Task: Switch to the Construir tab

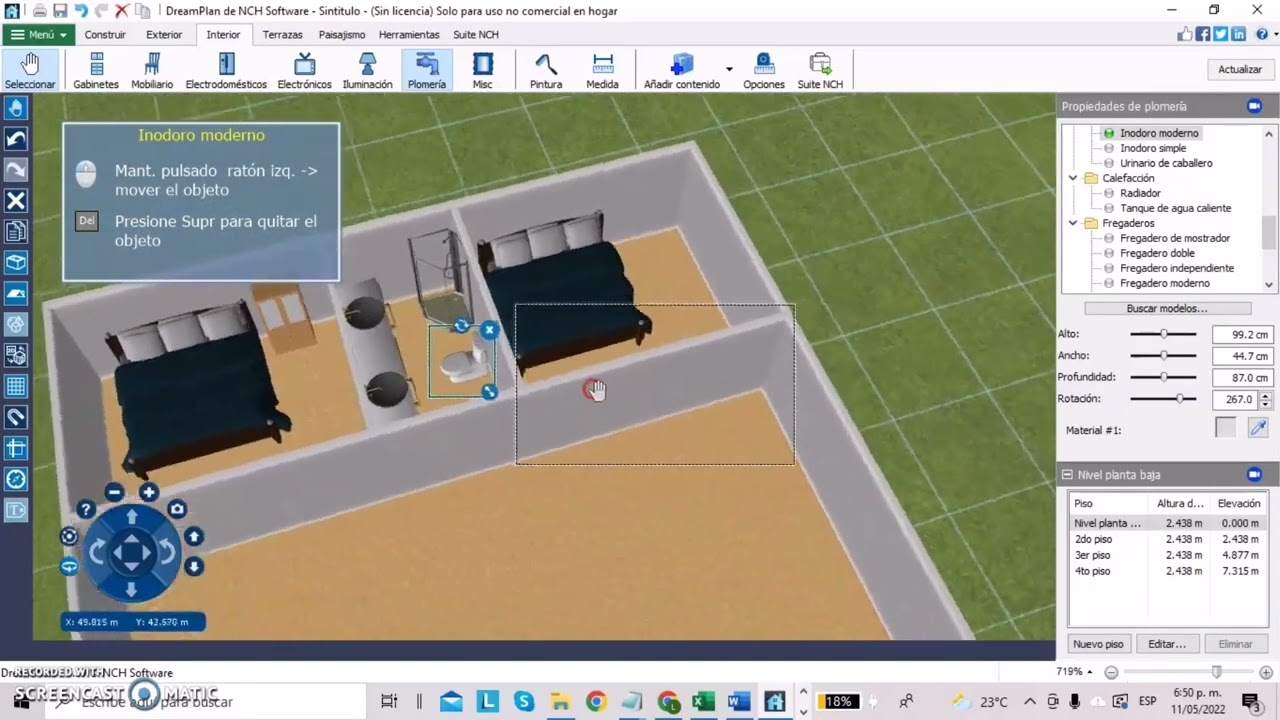Action: tap(105, 34)
